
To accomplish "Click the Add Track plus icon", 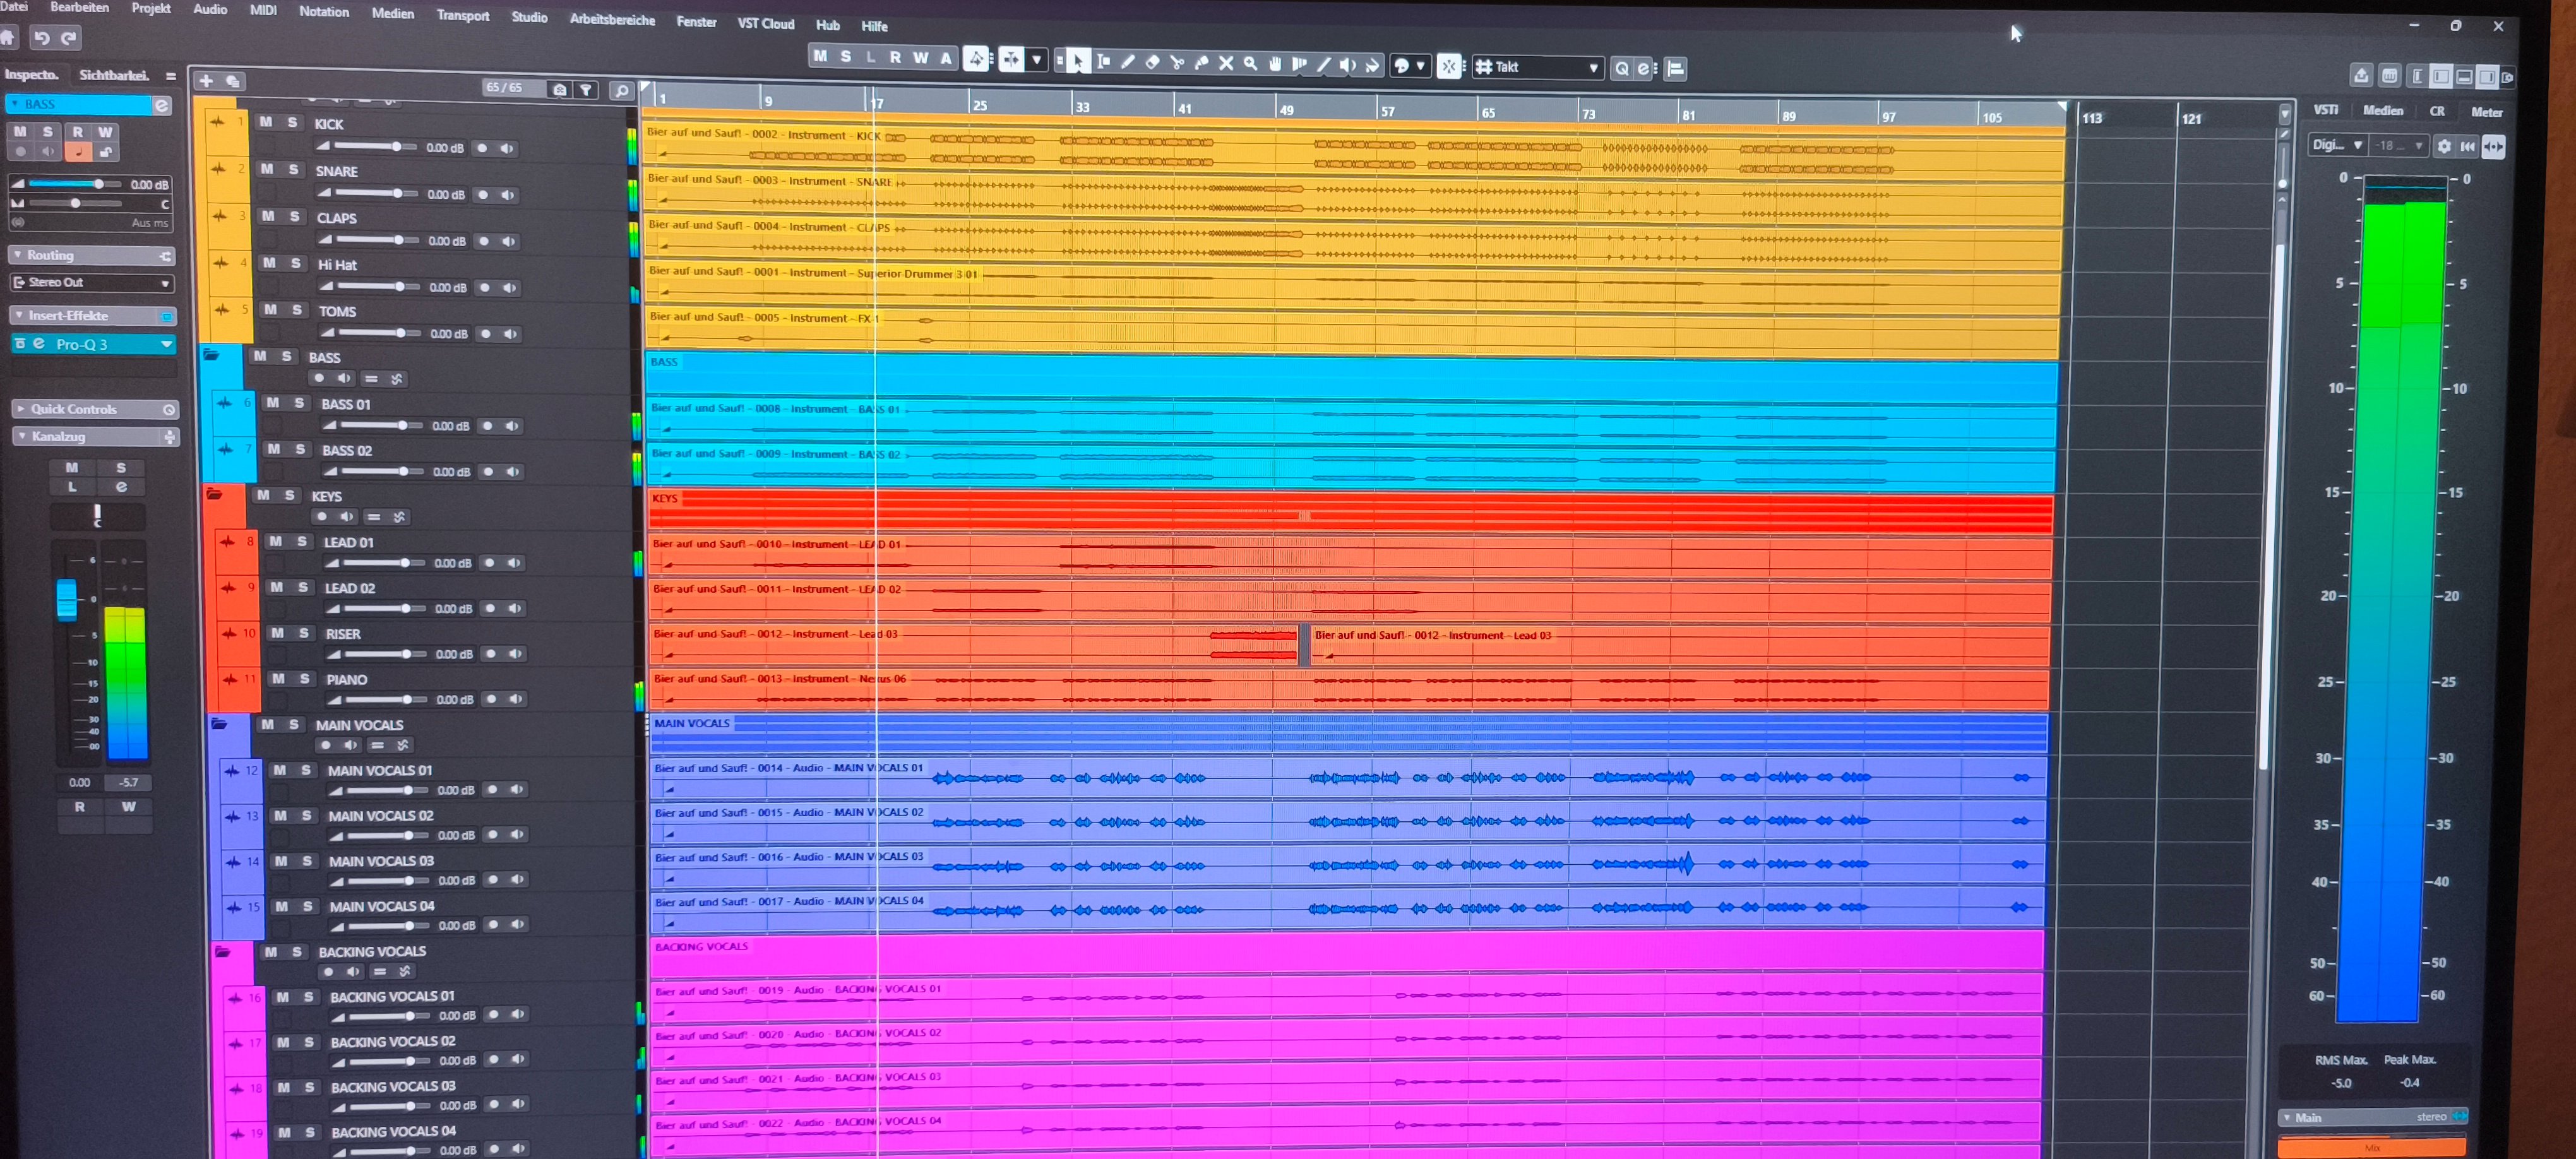I will [206, 81].
